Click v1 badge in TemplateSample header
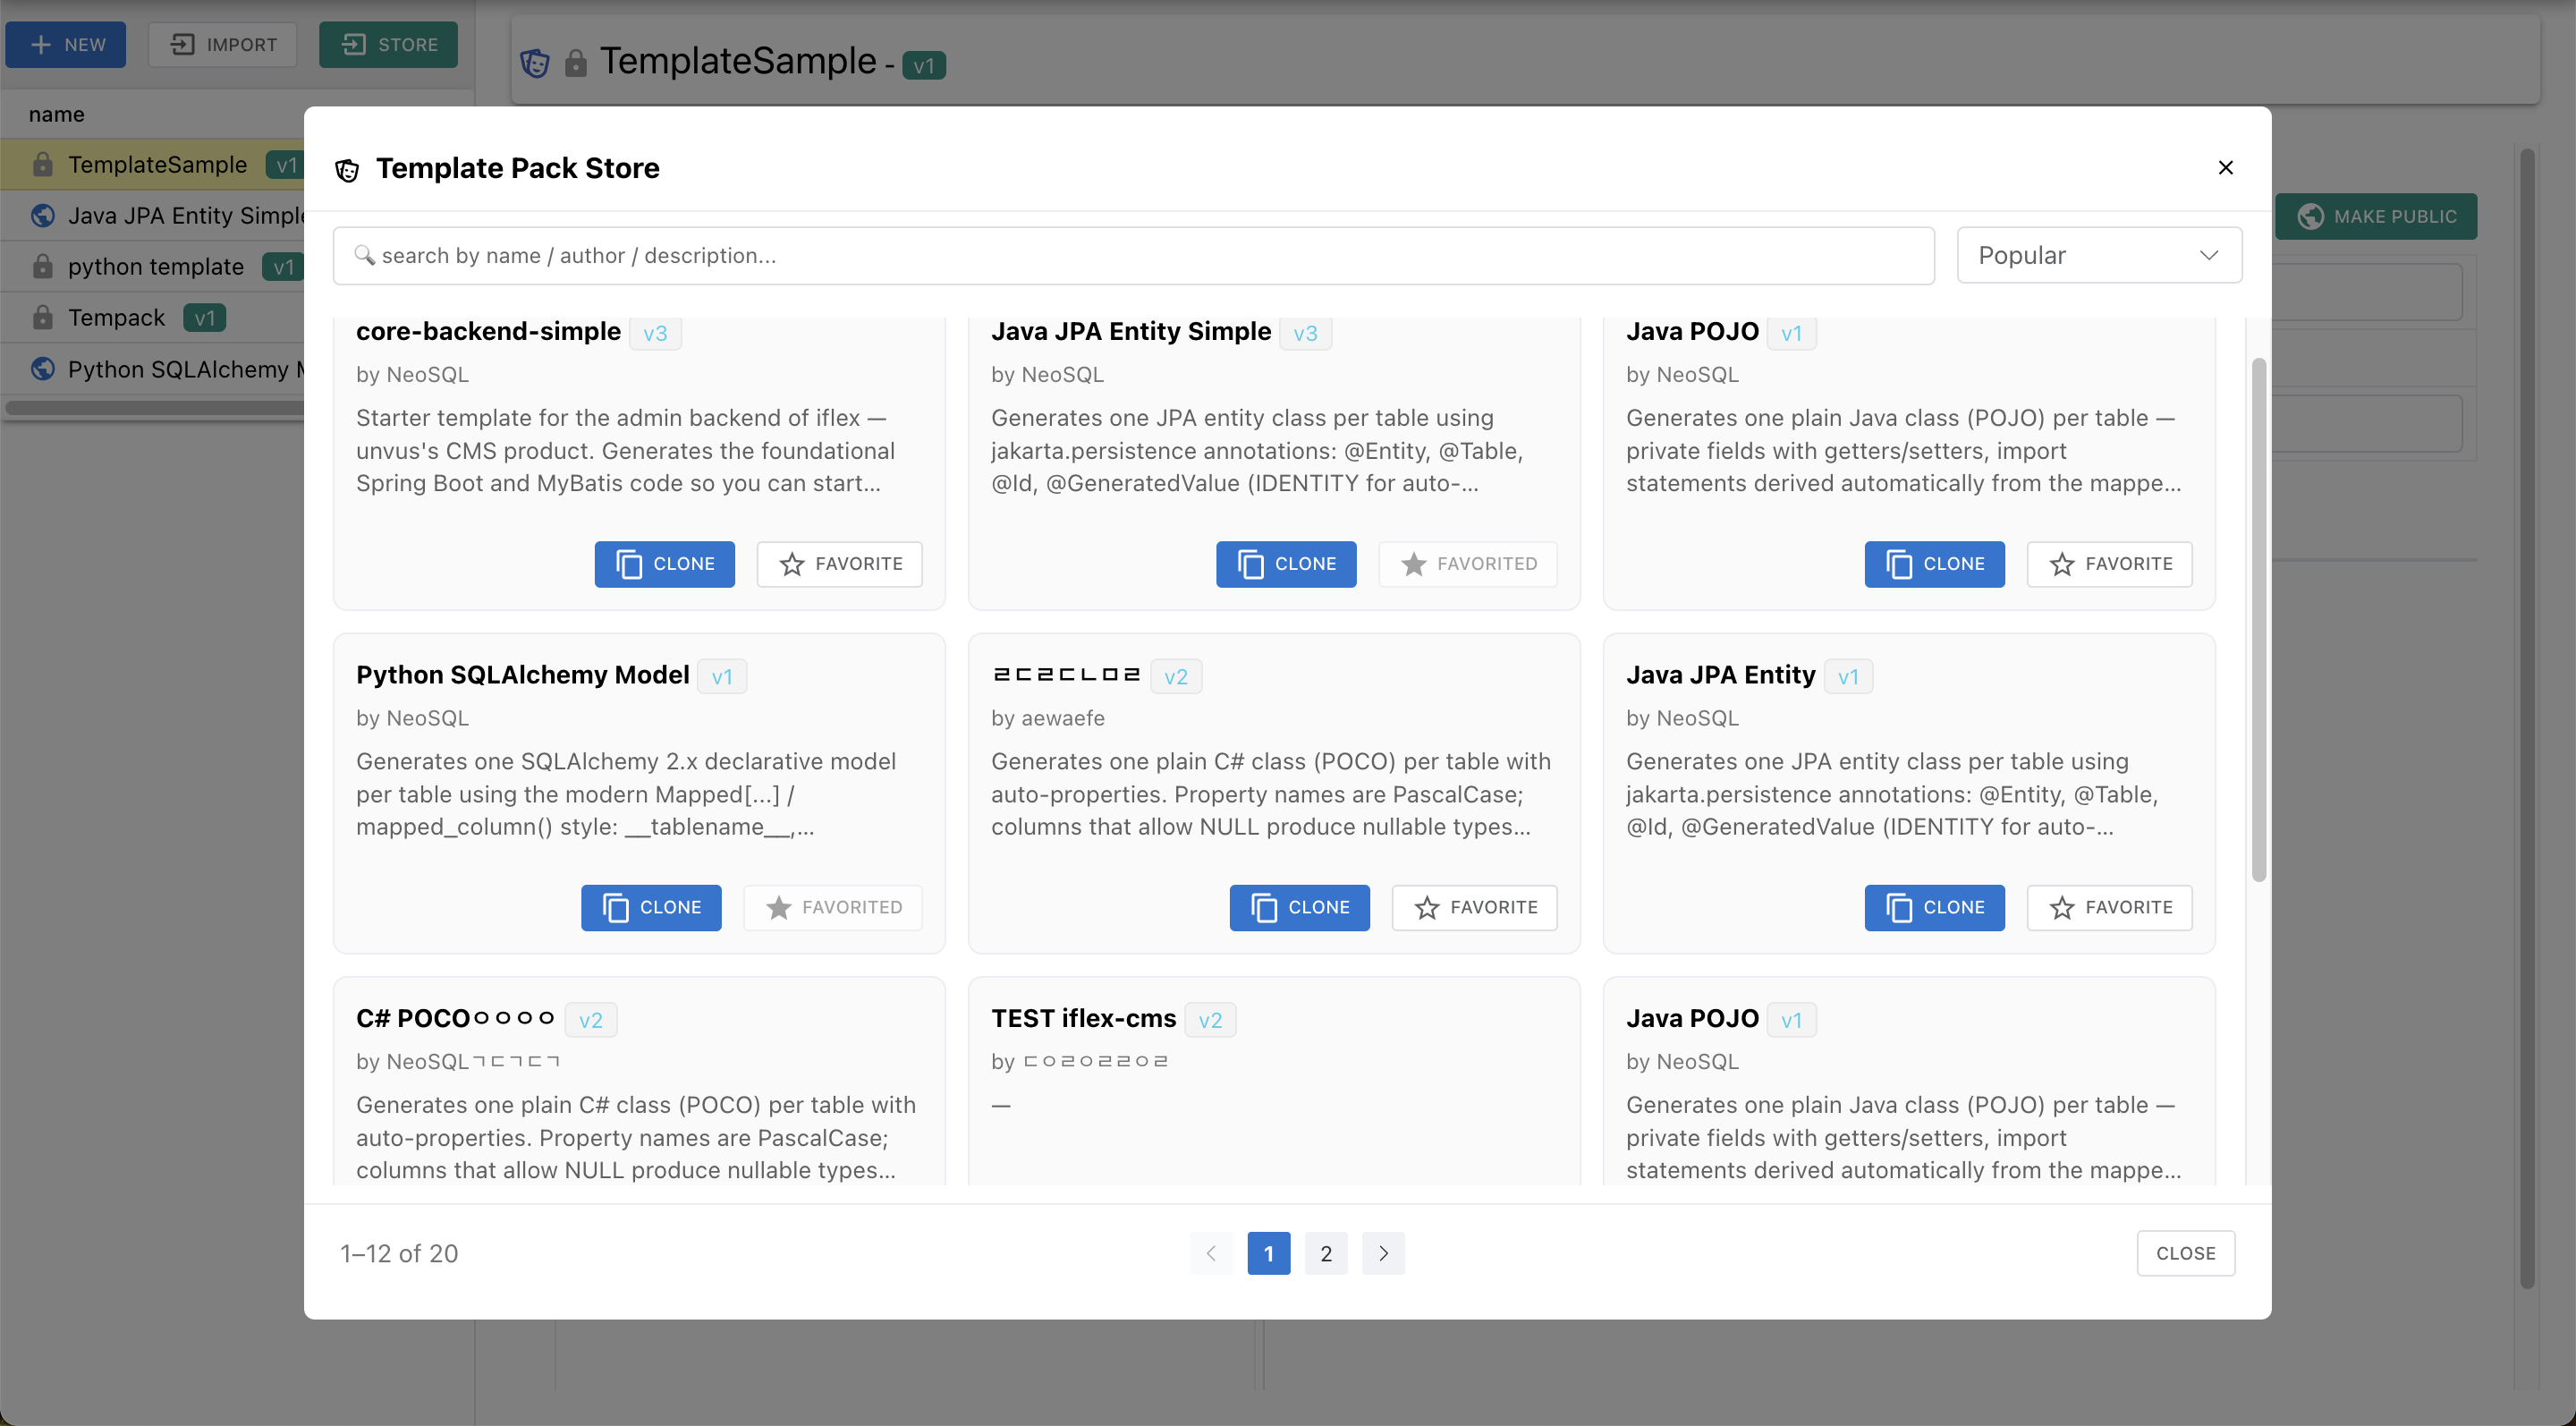The width and height of the screenshot is (2576, 1426). [x=923, y=65]
